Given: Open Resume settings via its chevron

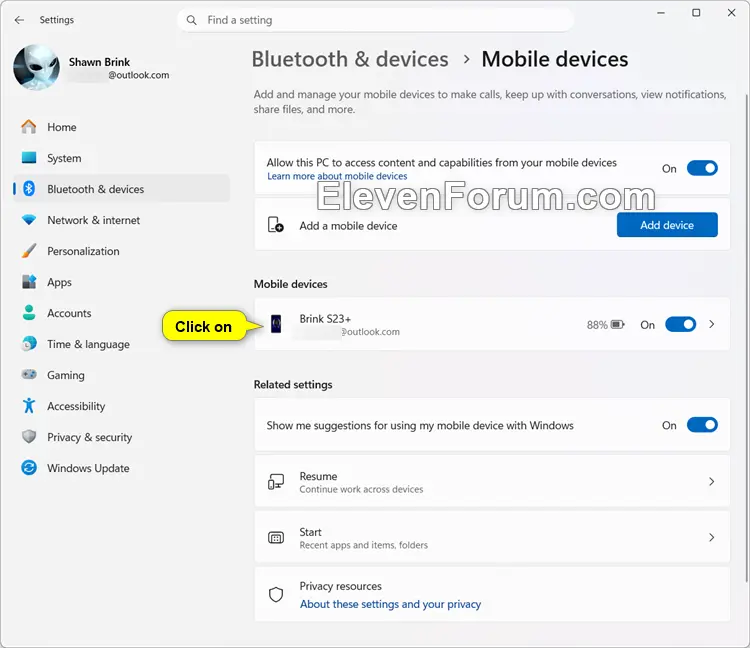Looking at the screenshot, I should 712,482.
